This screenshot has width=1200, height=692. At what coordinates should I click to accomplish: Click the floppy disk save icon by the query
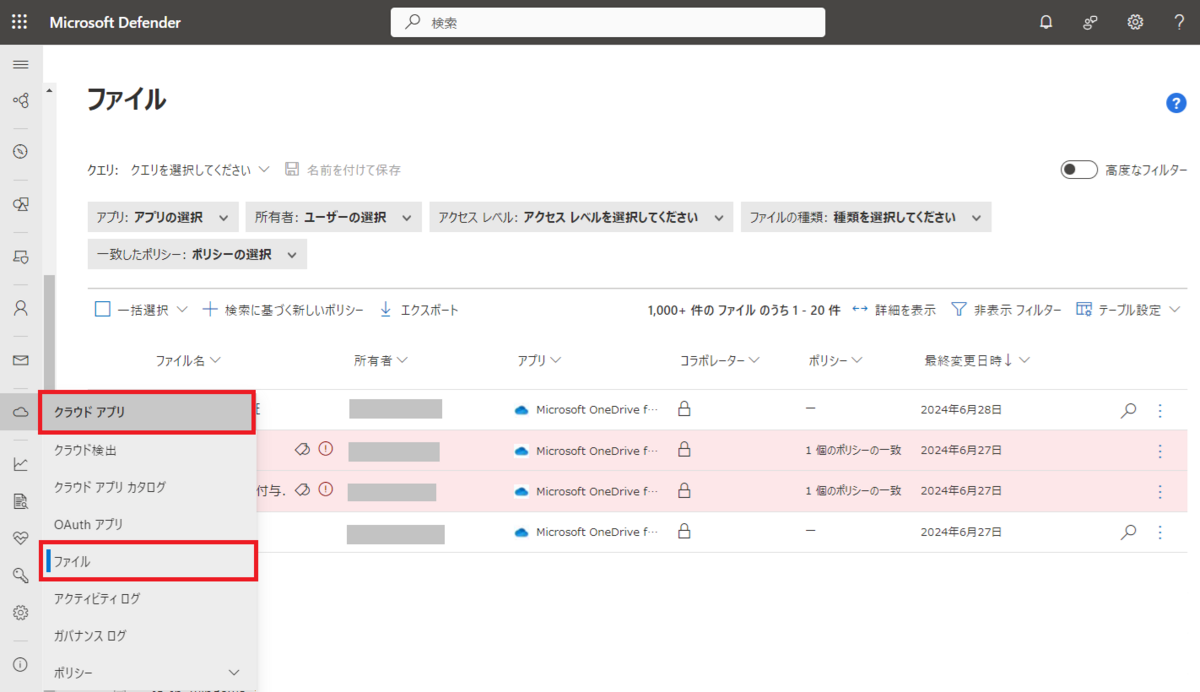292,169
